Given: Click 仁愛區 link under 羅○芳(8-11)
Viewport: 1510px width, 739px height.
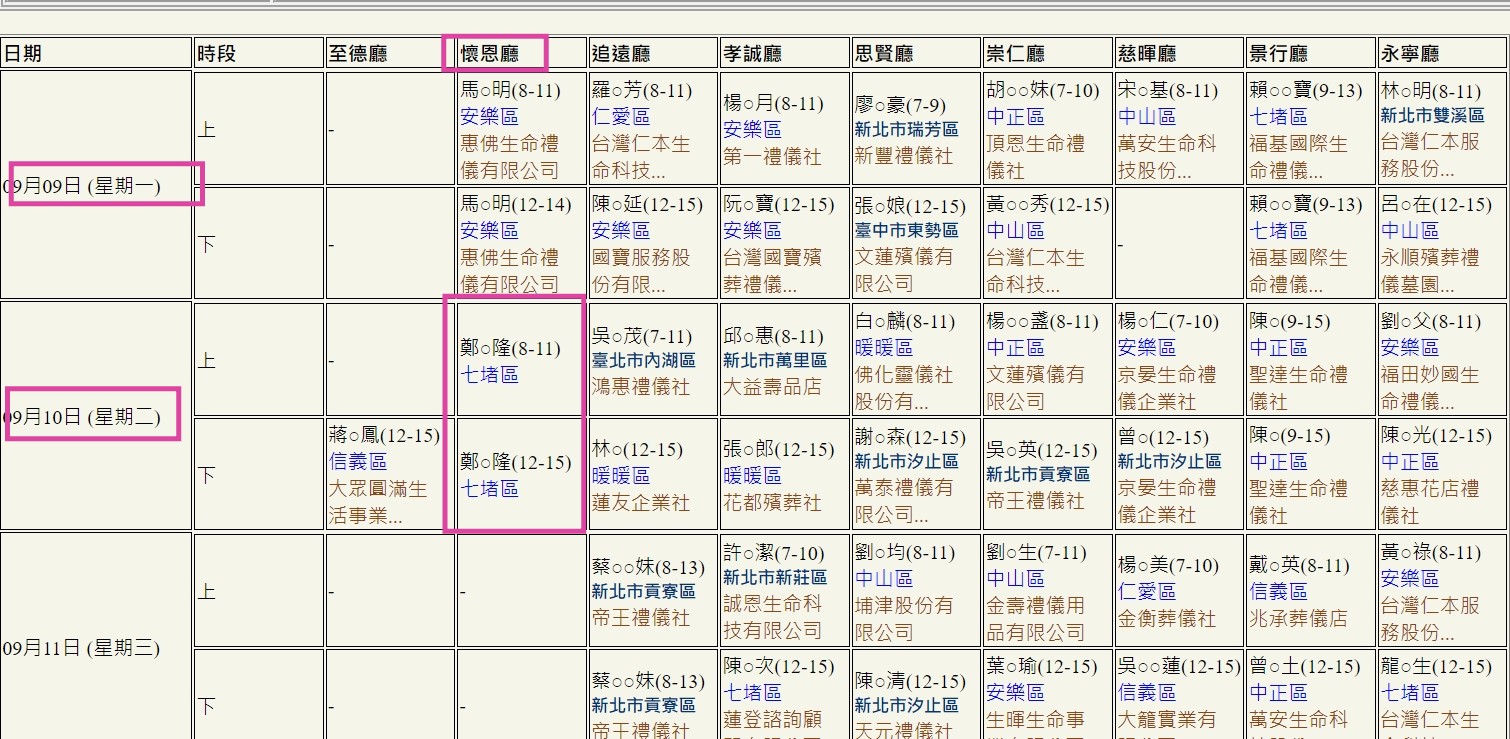Looking at the screenshot, I should [620, 117].
